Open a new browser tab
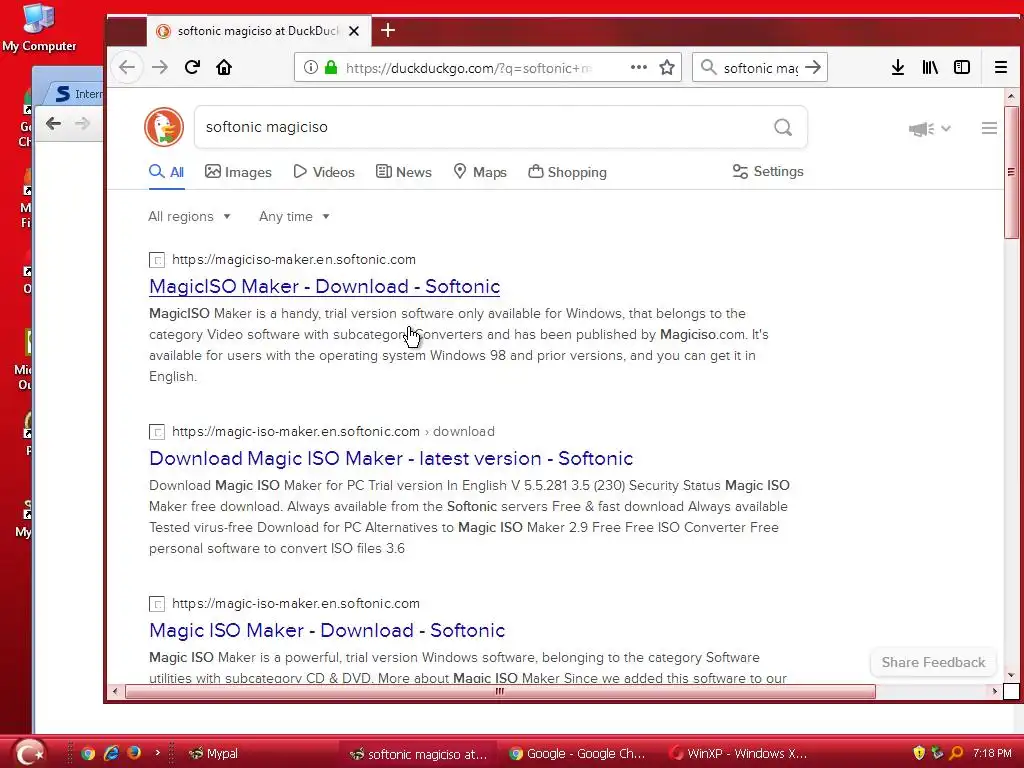This screenshot has width=1024, height=768. pyautogui.click(x=388, y=31)
